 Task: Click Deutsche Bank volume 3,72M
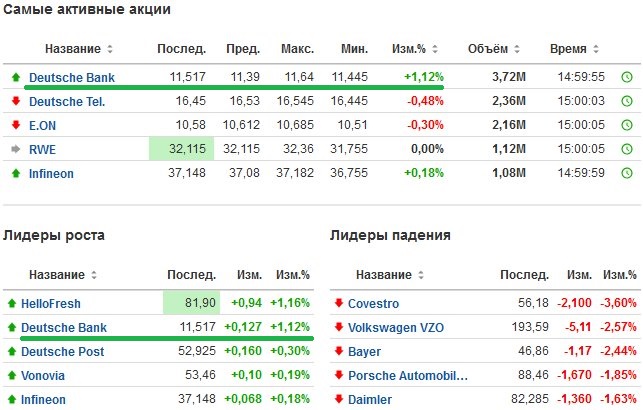pos(509,77)
